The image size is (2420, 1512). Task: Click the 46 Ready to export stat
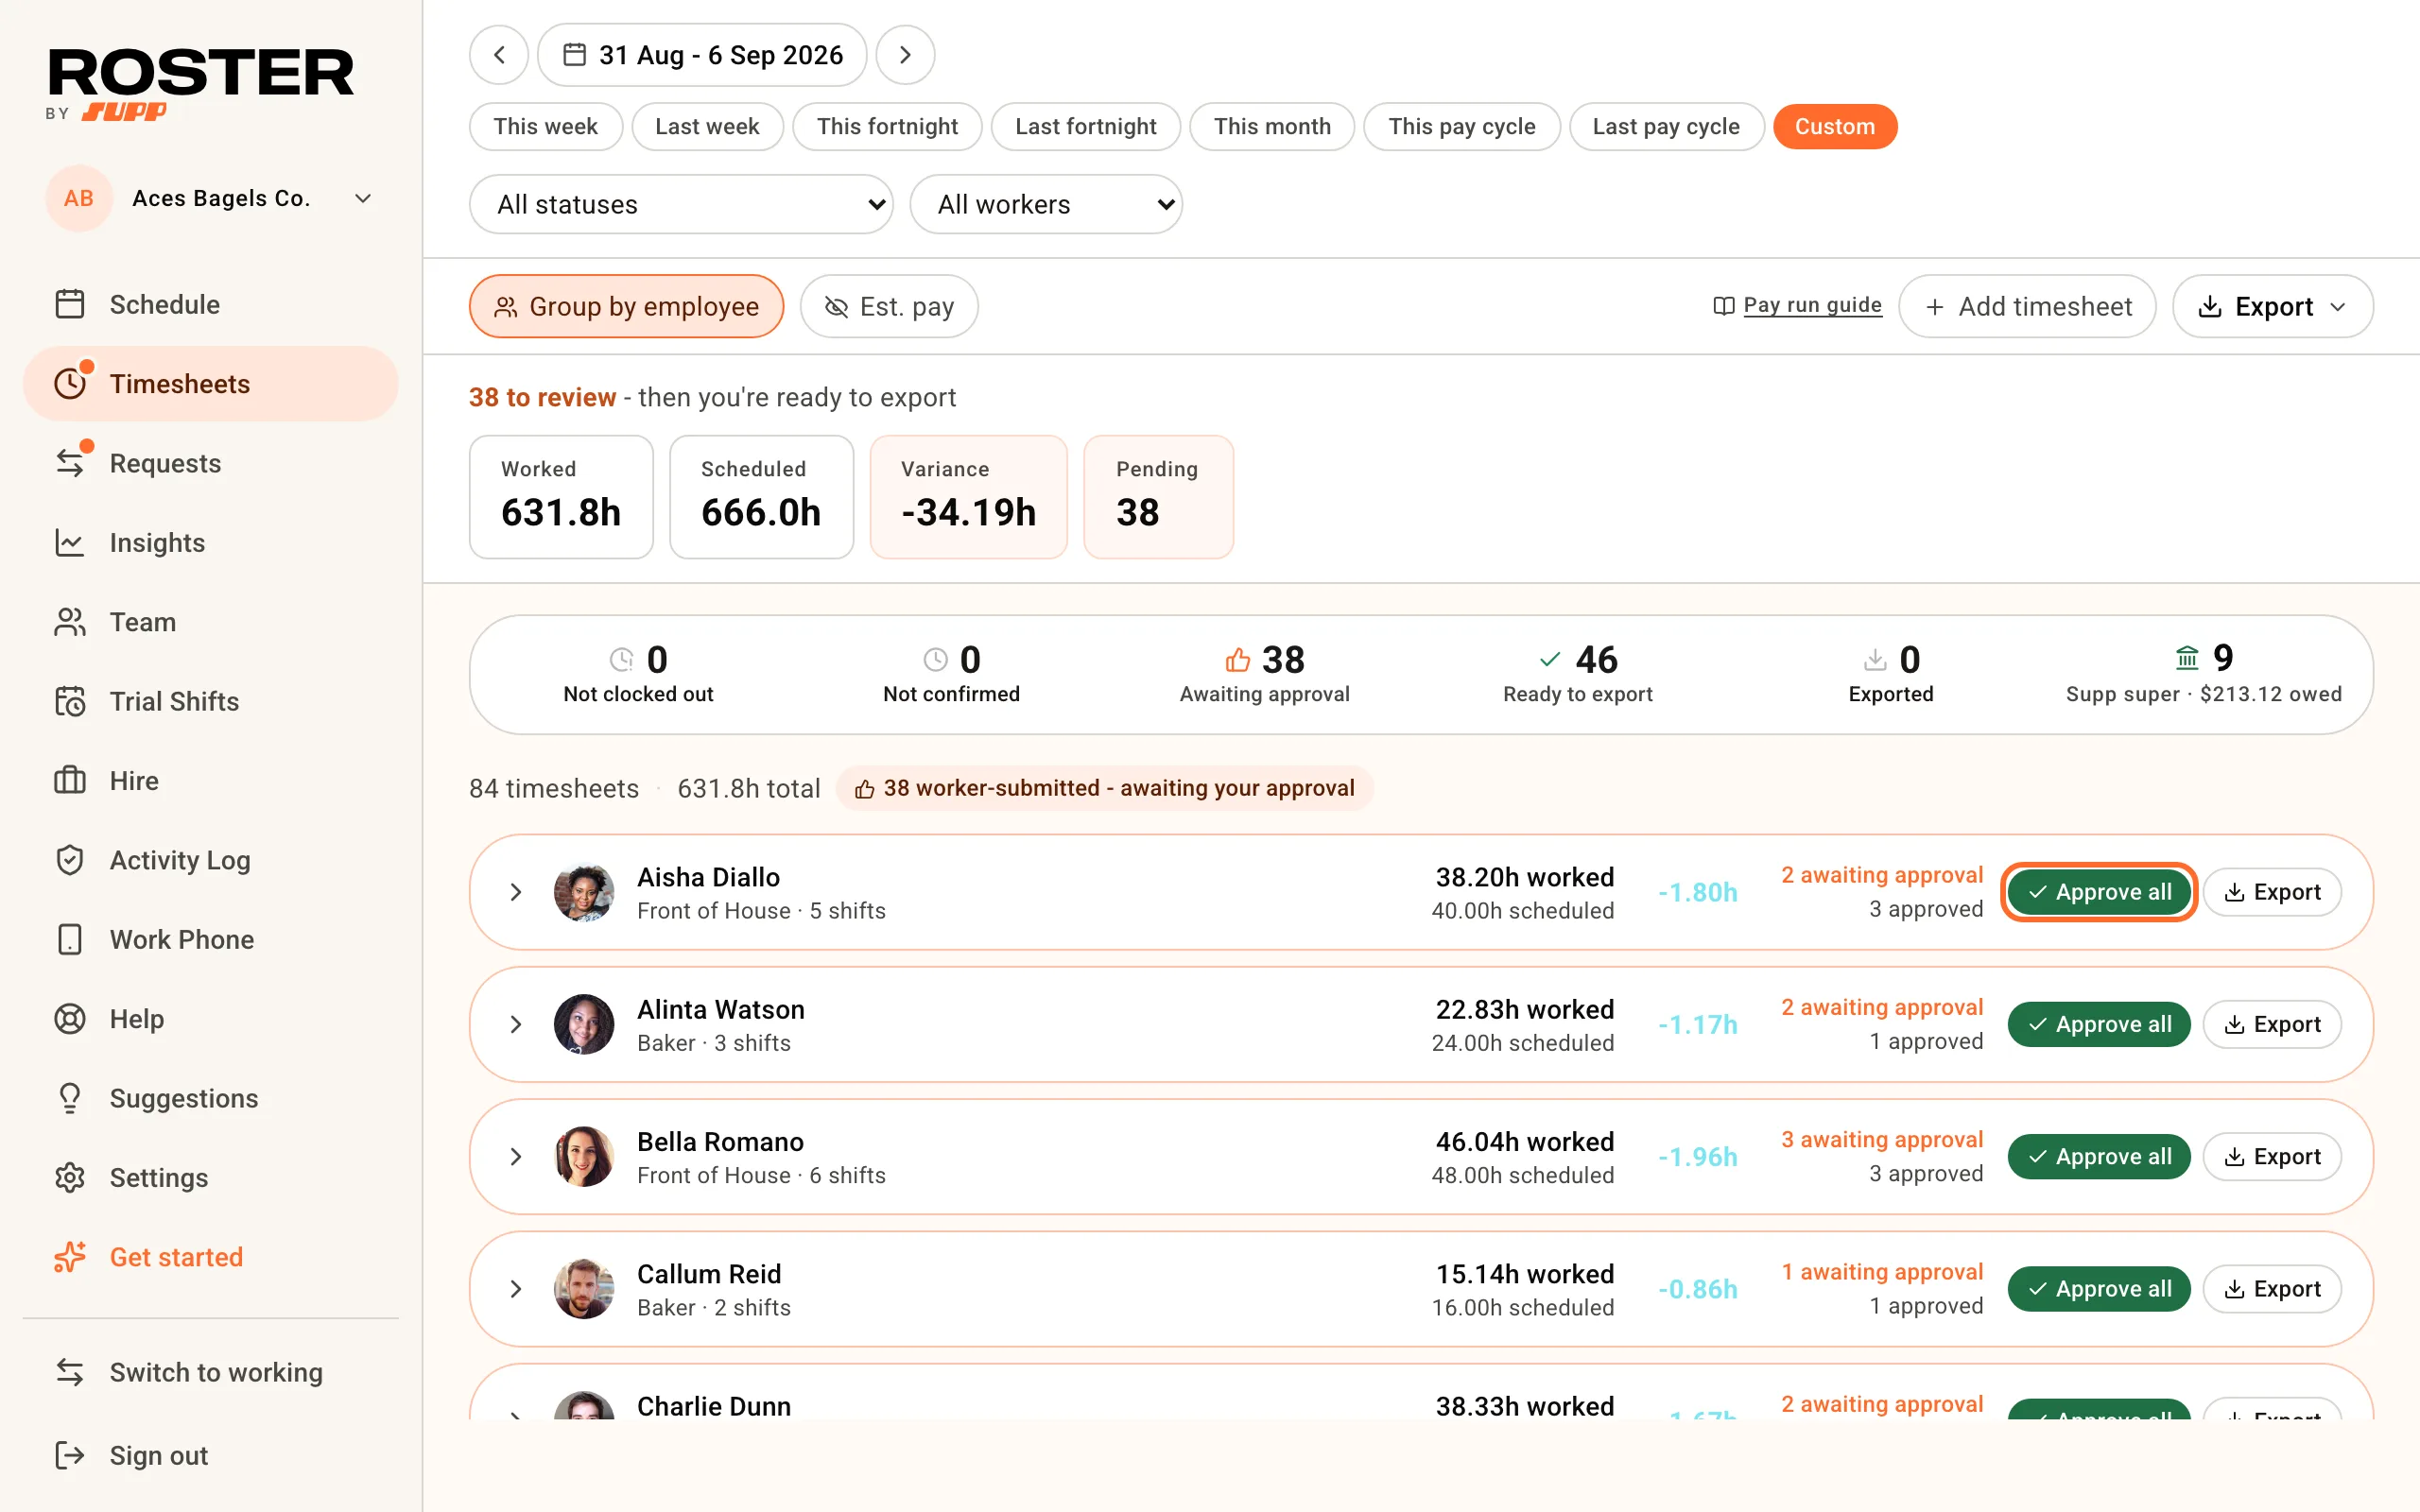pos(1577,674)
